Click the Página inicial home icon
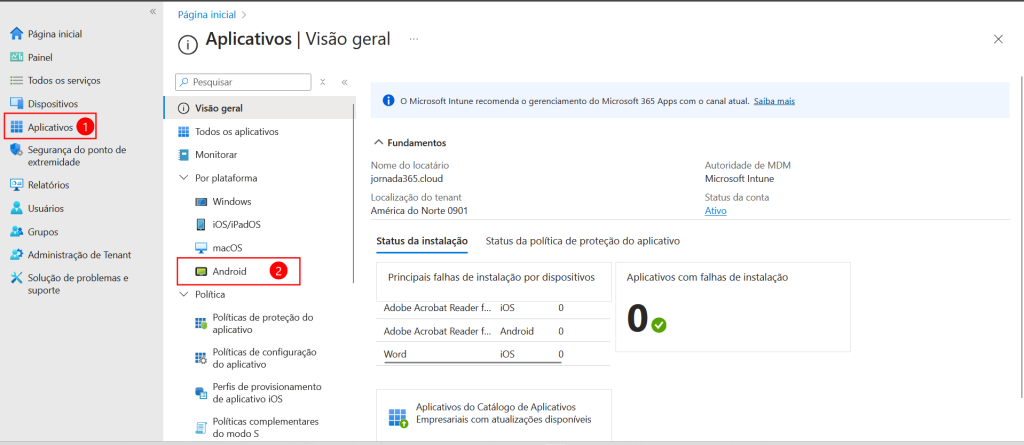Viewport: 1024px width, 445px height. coord(17,34)
